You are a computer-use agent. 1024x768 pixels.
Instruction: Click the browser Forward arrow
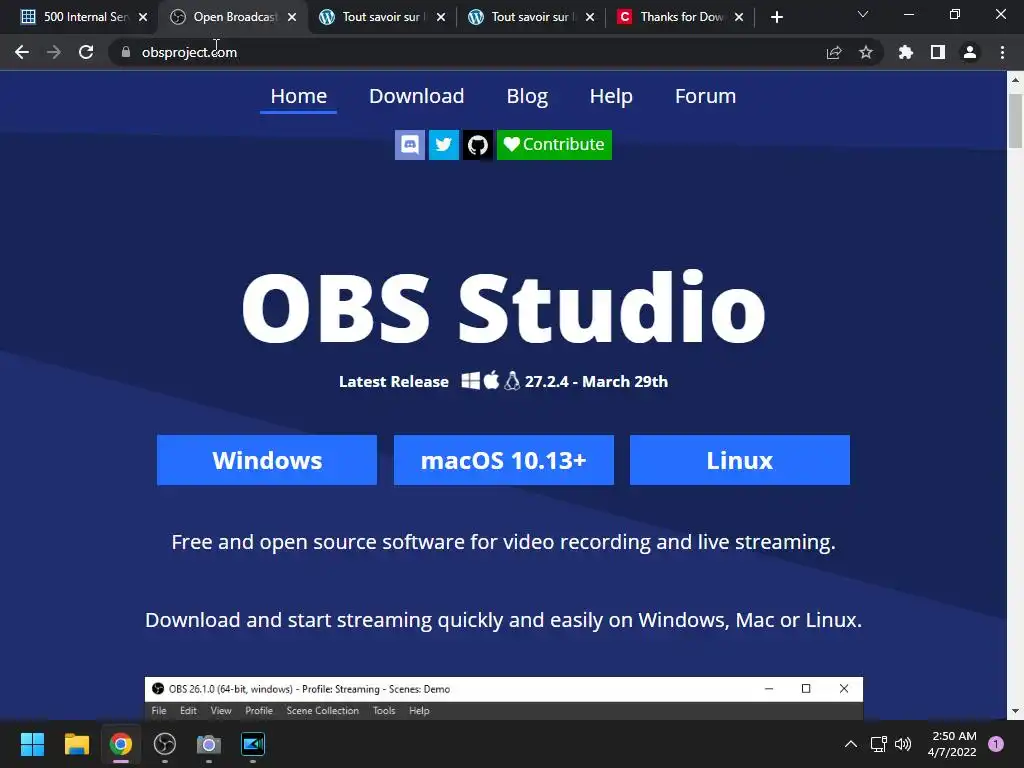click(54, 52)
